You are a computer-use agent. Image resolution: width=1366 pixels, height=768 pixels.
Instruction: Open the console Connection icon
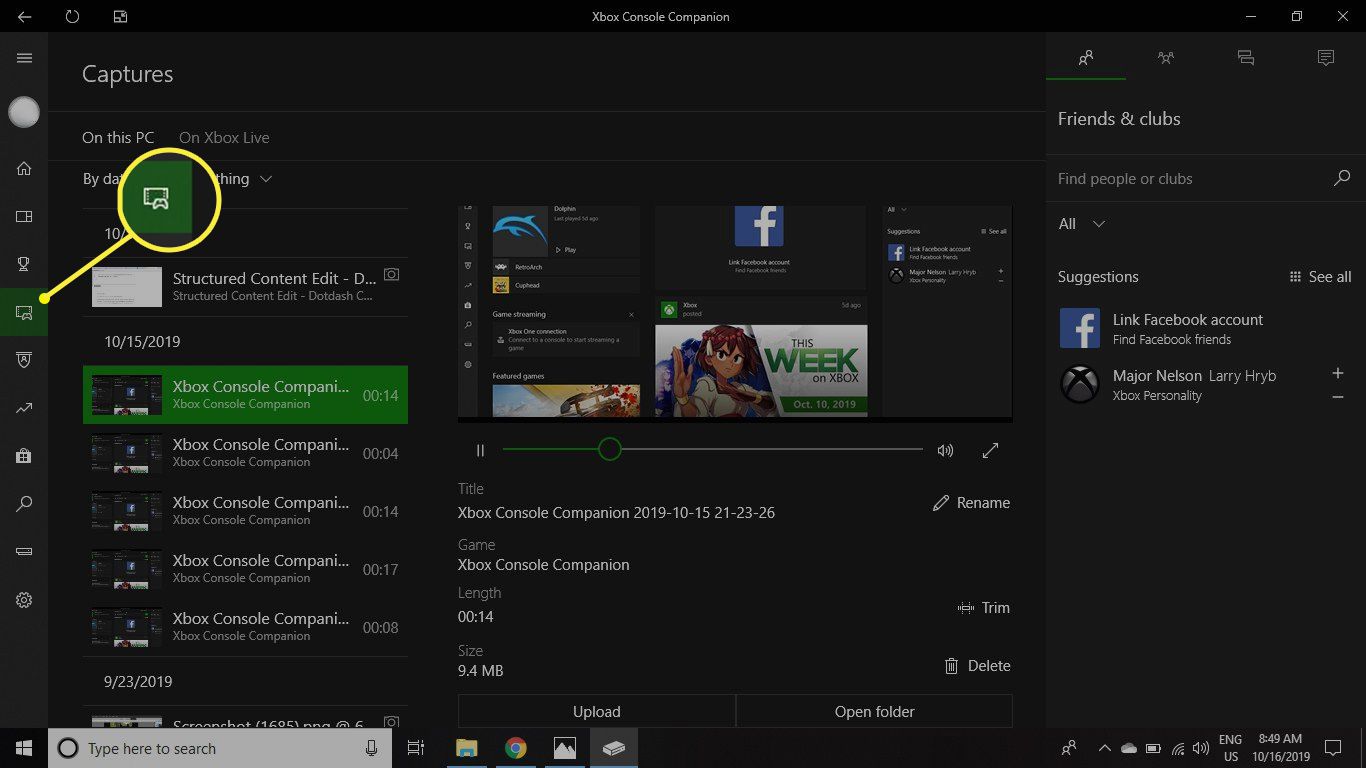(24, 552)
